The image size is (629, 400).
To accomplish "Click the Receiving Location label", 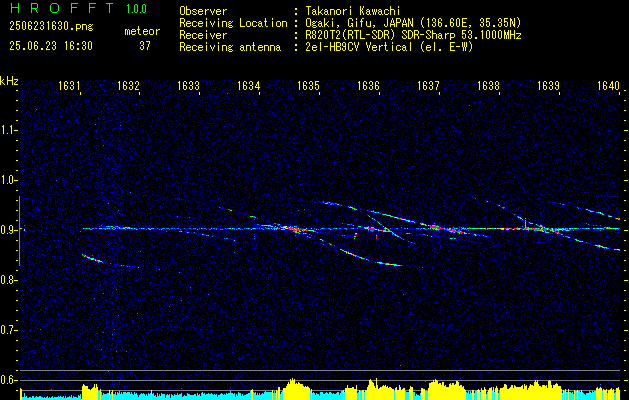I will click(x=233, y=23).
